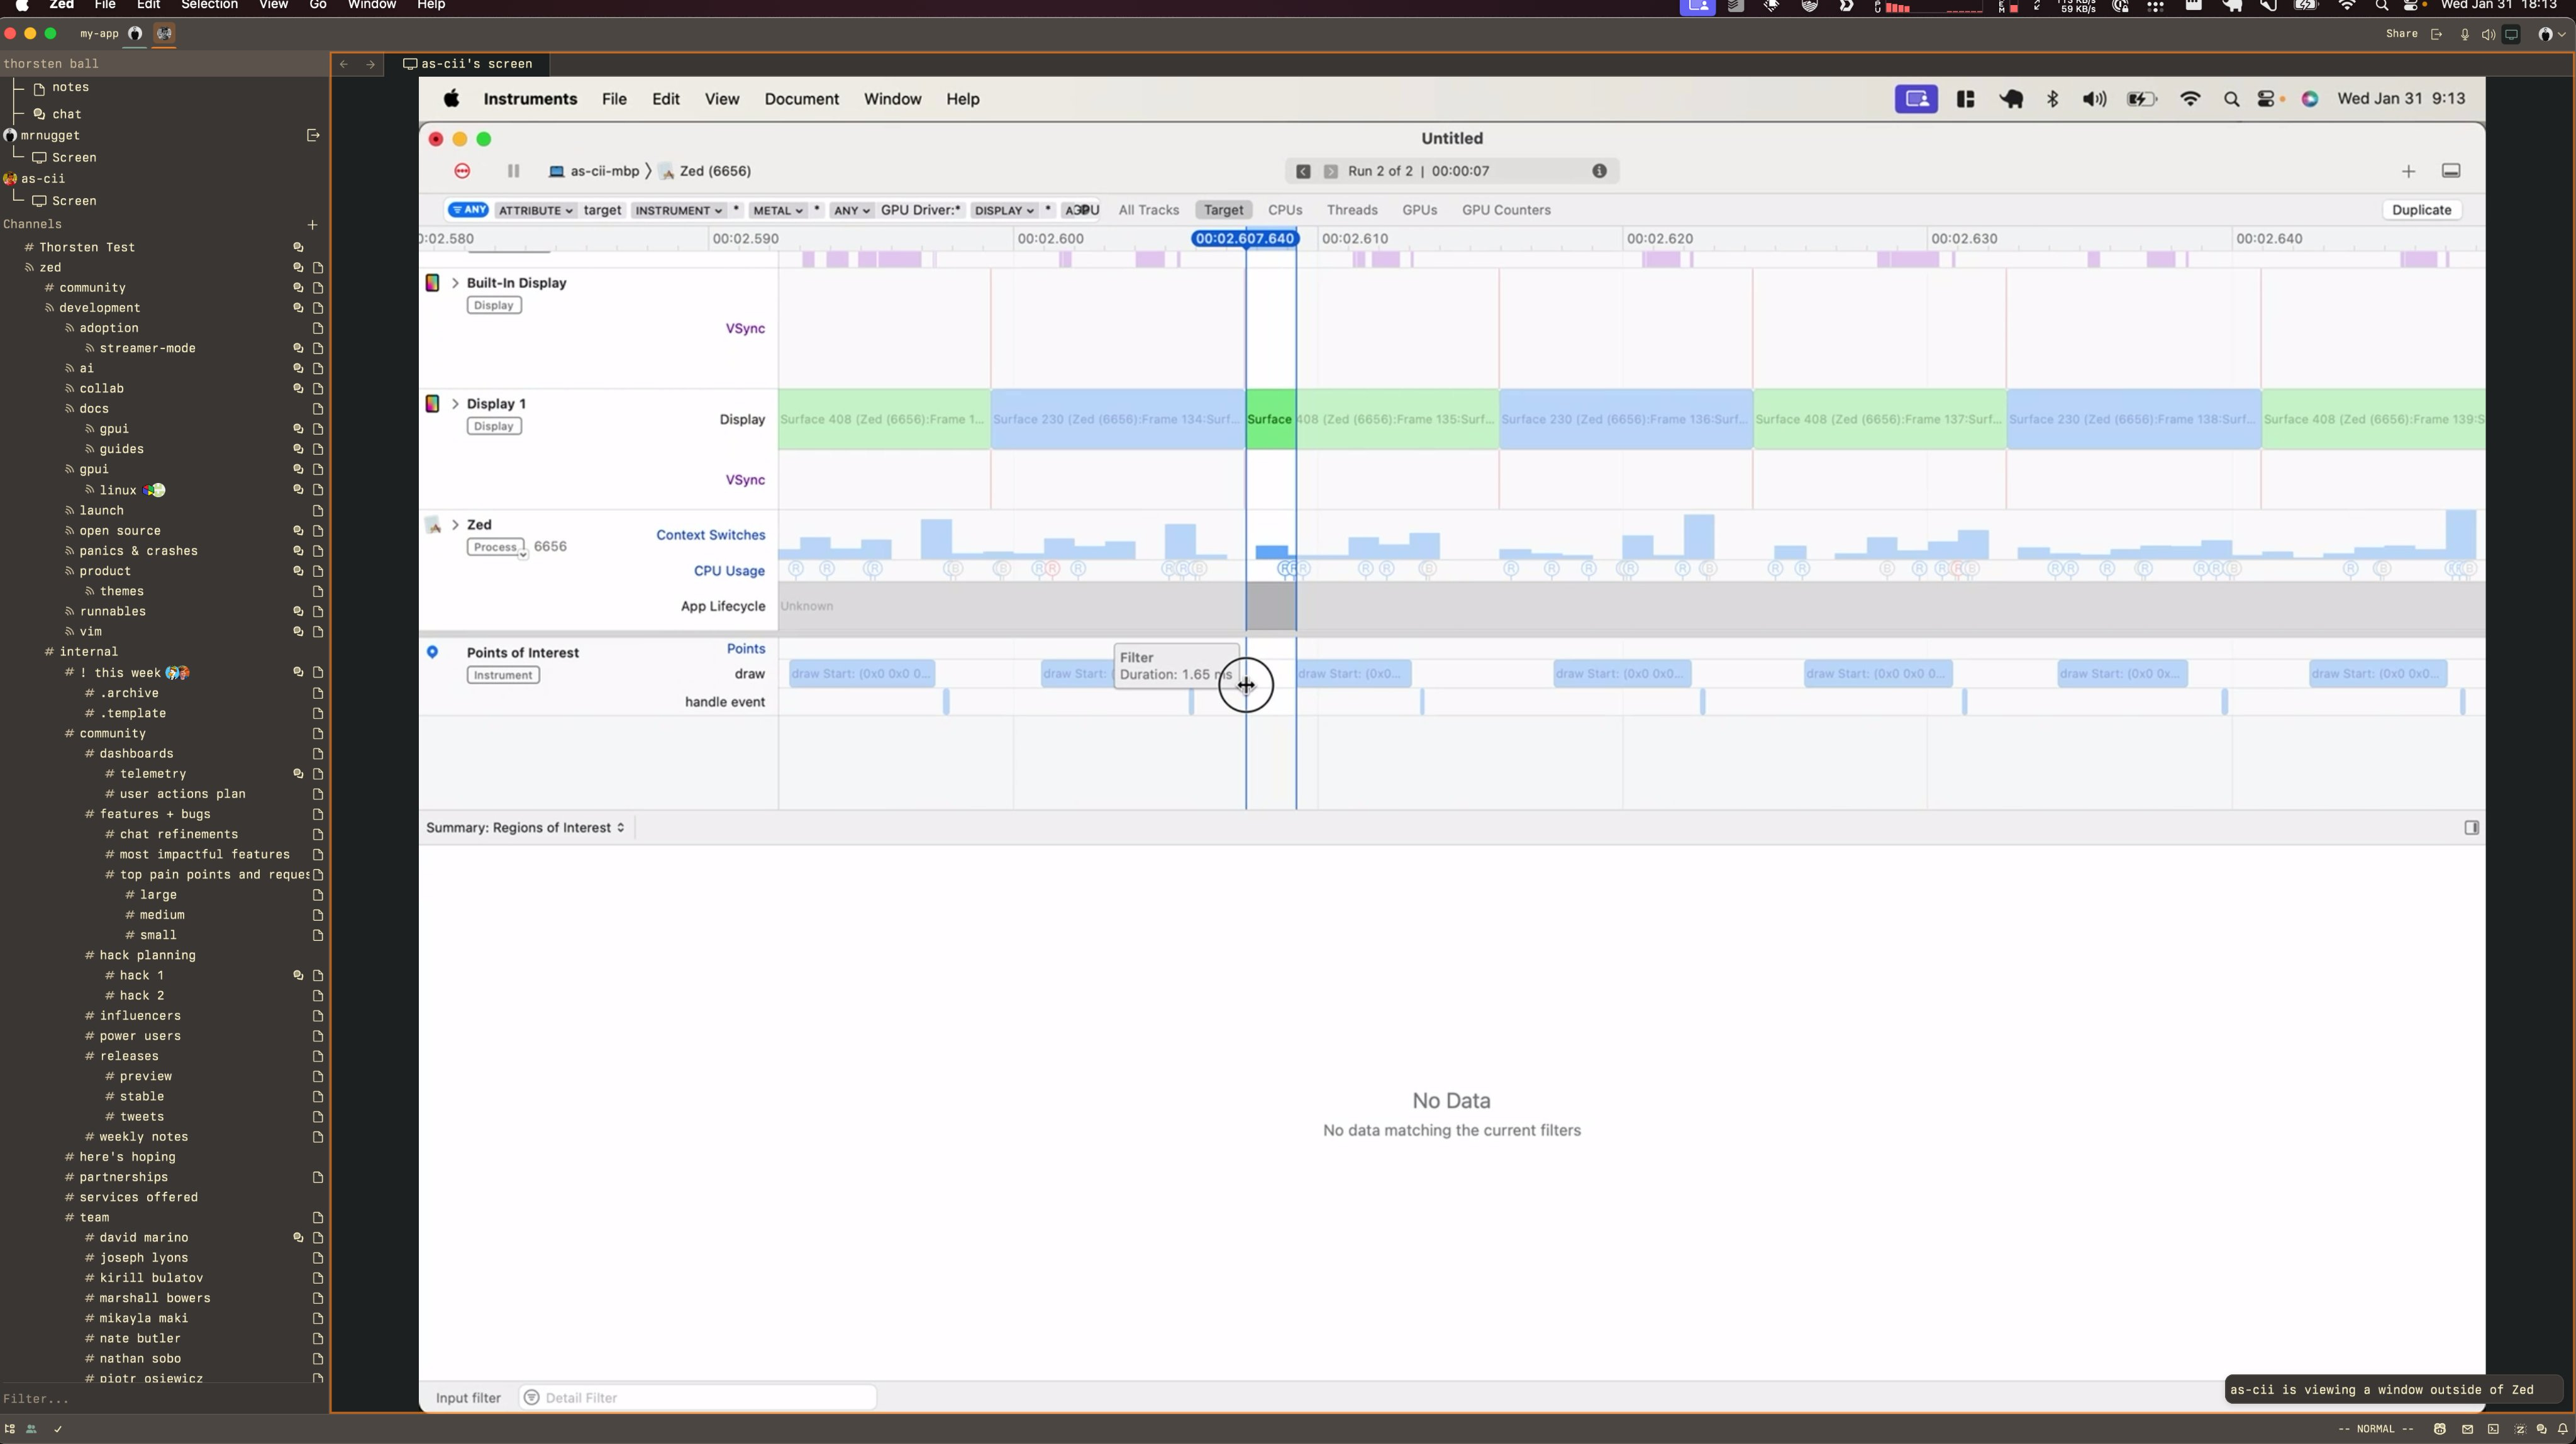Open the Document menu in Instruments
The image size is (2576, 1444).
point(801,99)
